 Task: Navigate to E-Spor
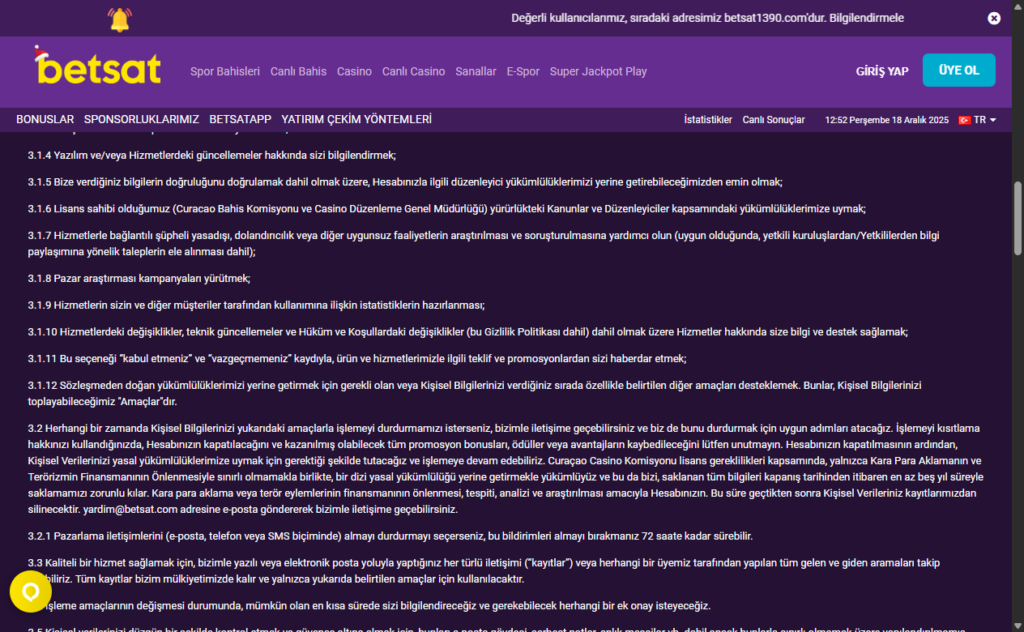coord(523,72)
